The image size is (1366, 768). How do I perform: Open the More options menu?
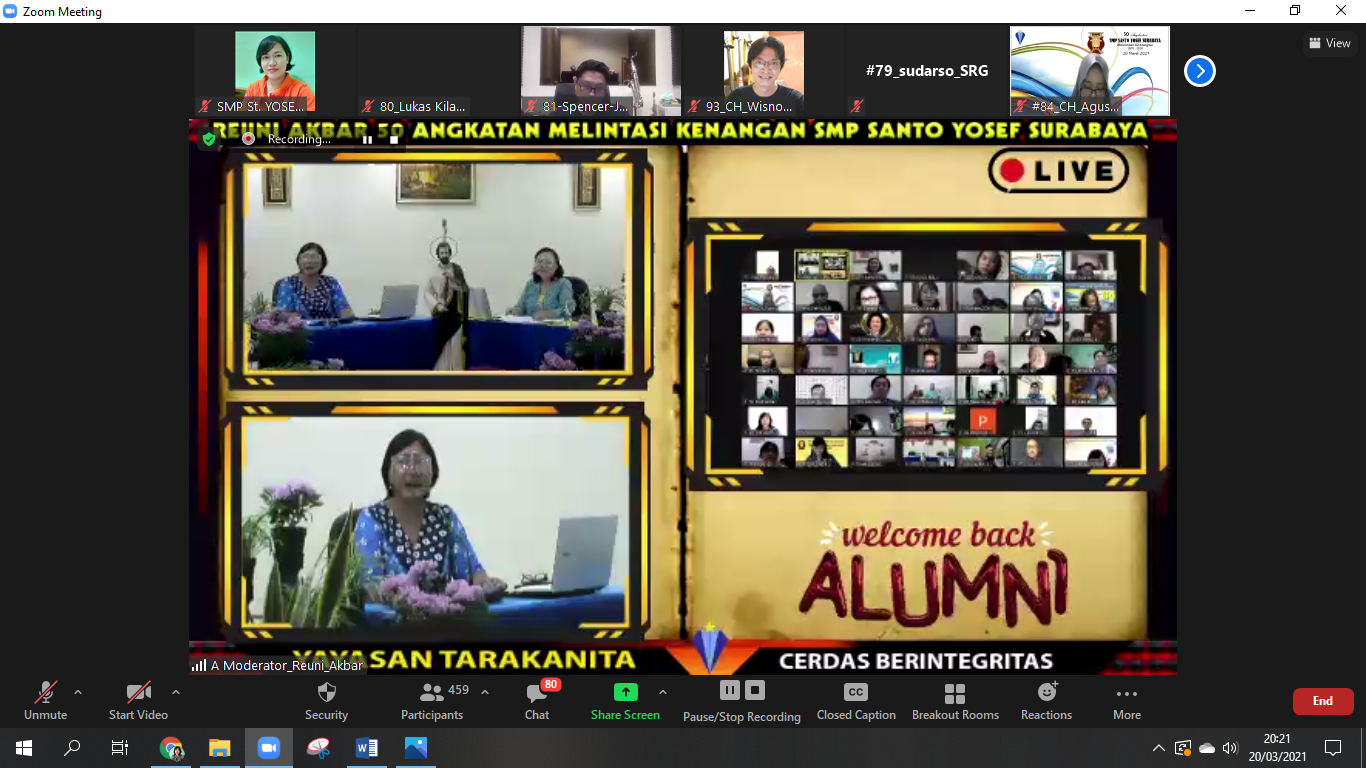(x=1127, y=701)
